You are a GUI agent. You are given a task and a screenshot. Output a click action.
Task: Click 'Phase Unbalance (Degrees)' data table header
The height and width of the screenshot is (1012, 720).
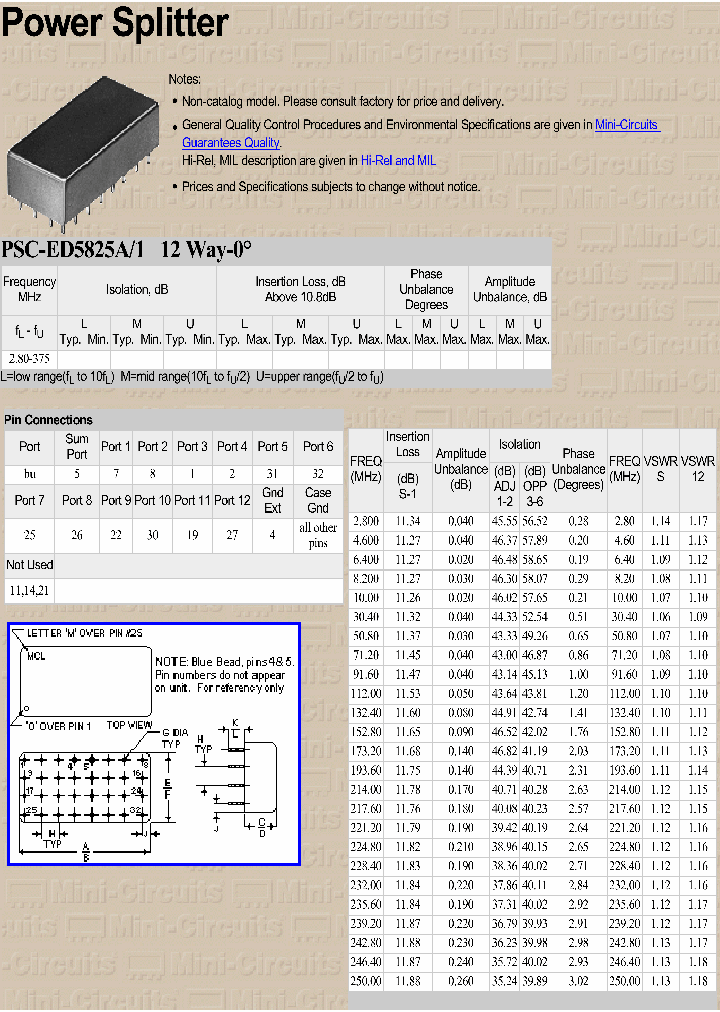[578, 469]
